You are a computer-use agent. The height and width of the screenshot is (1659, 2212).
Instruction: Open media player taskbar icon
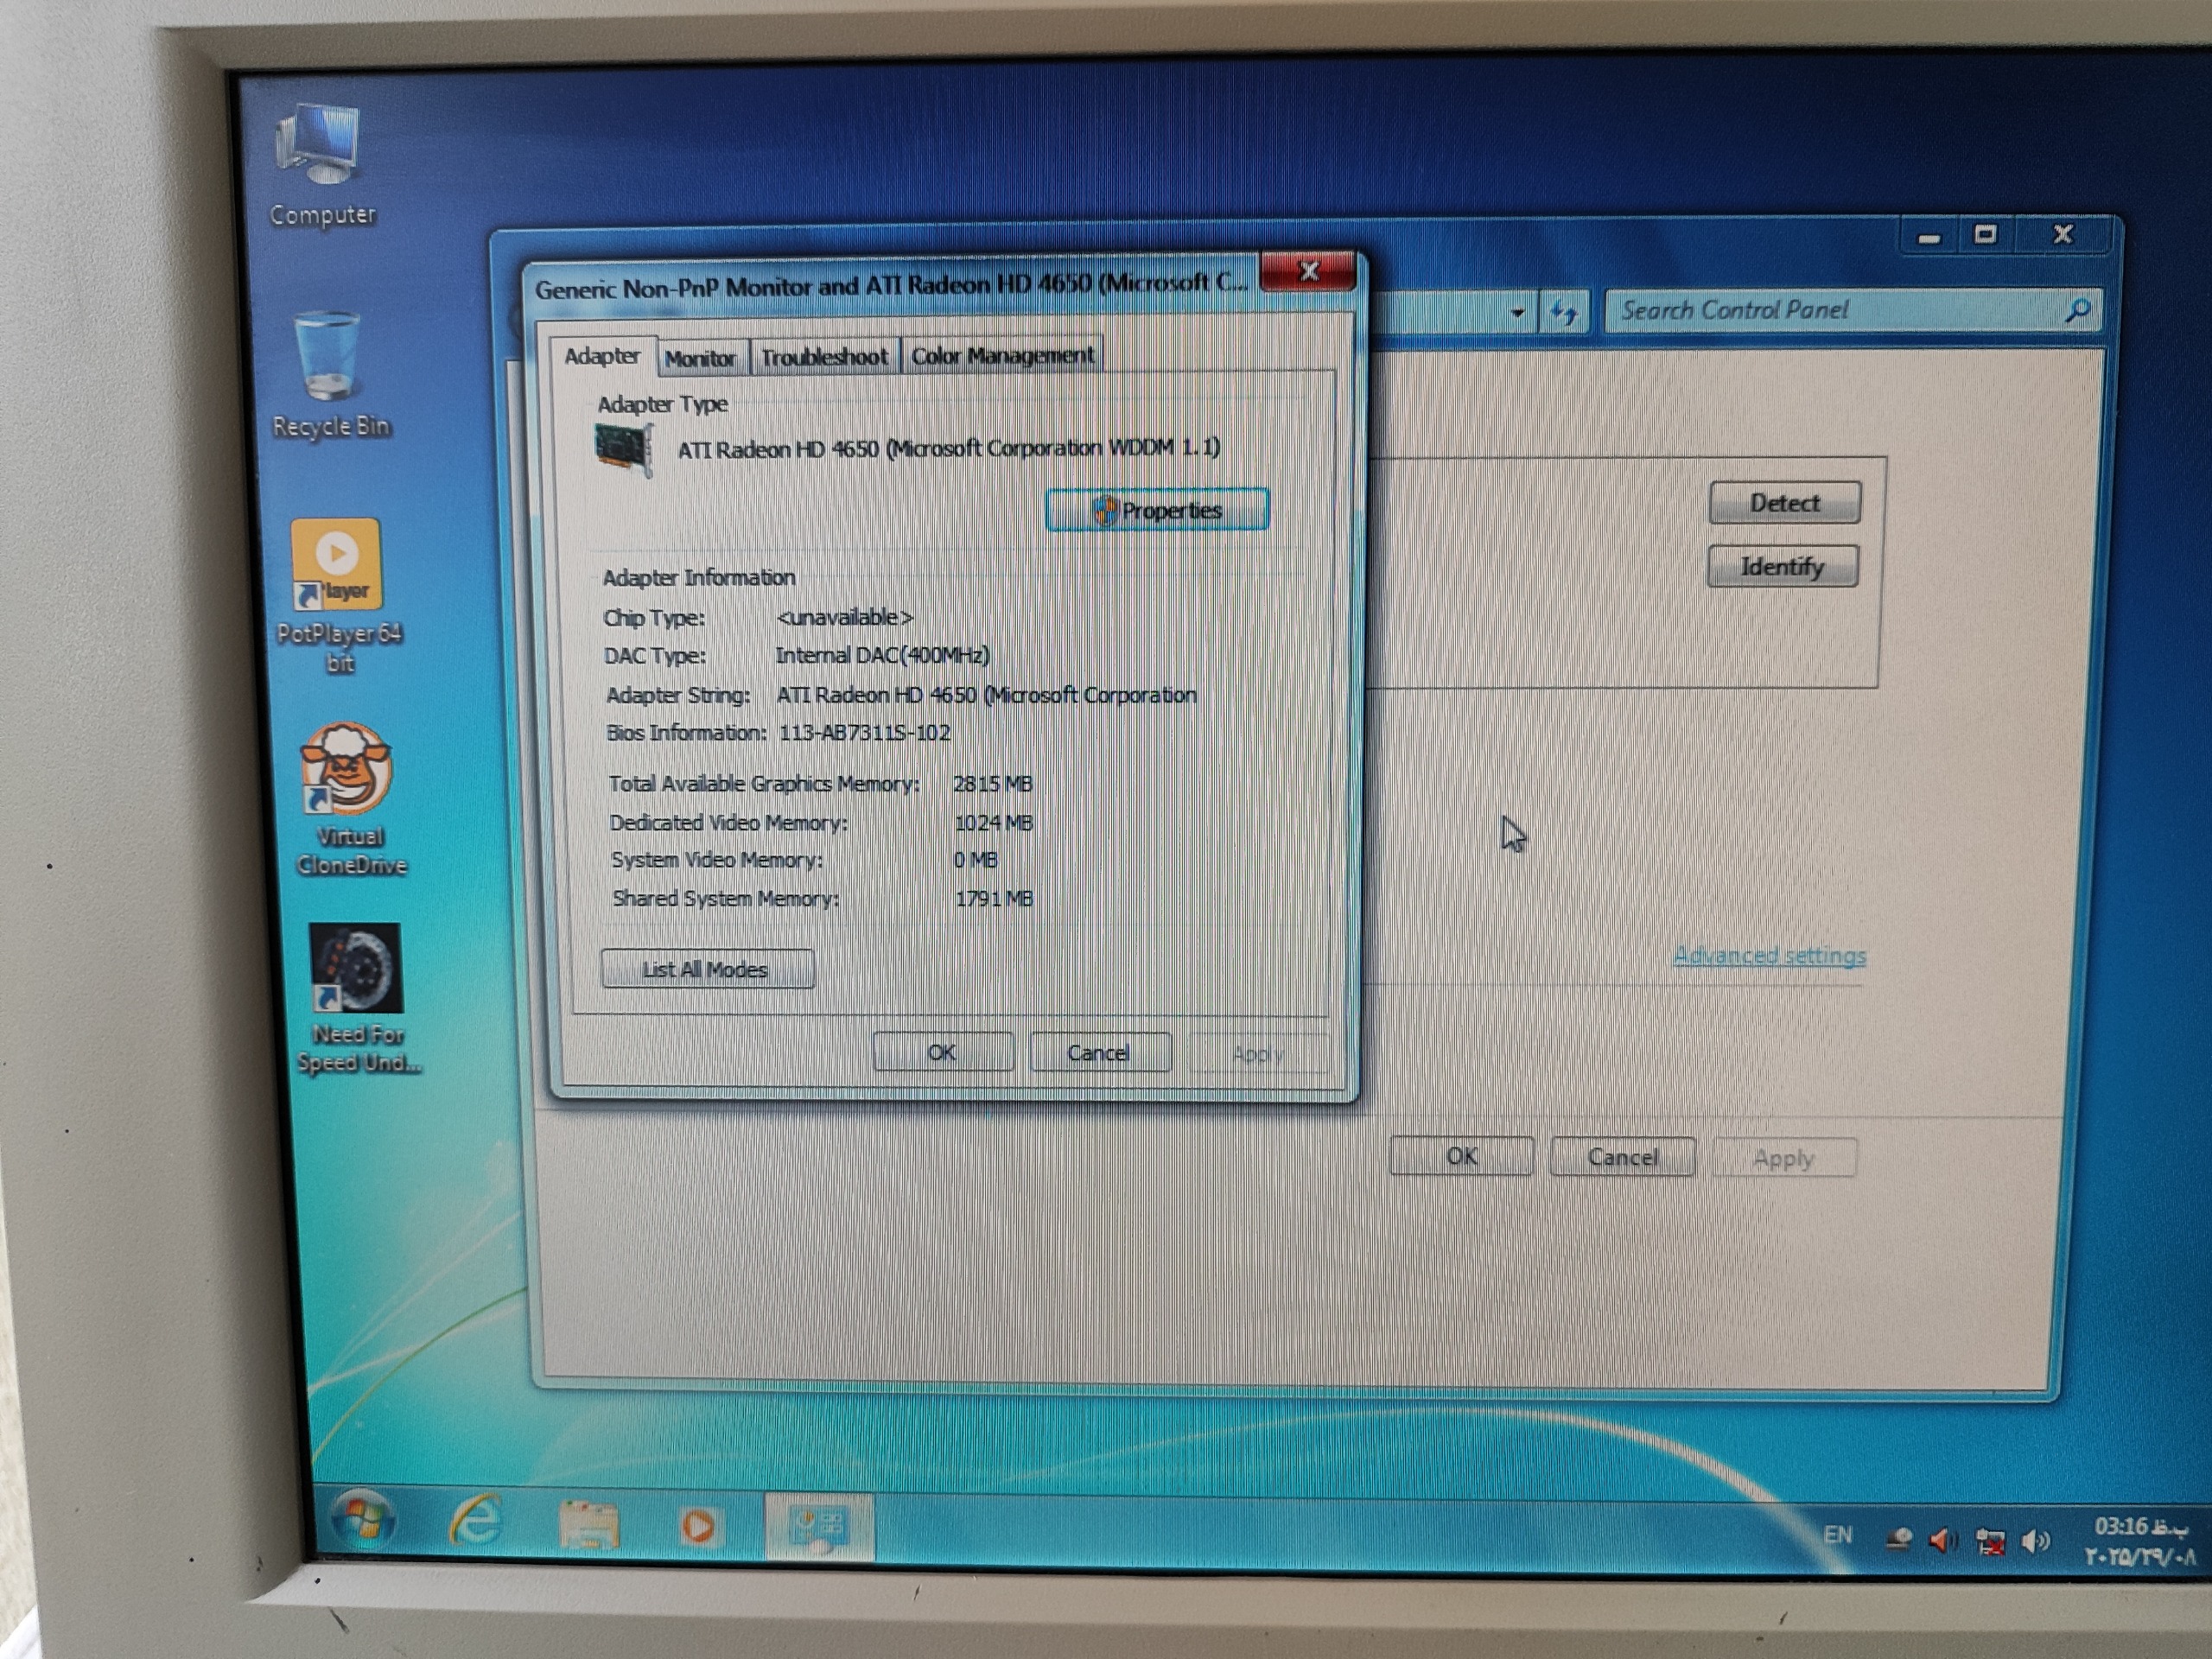[x=698, y=1527]
